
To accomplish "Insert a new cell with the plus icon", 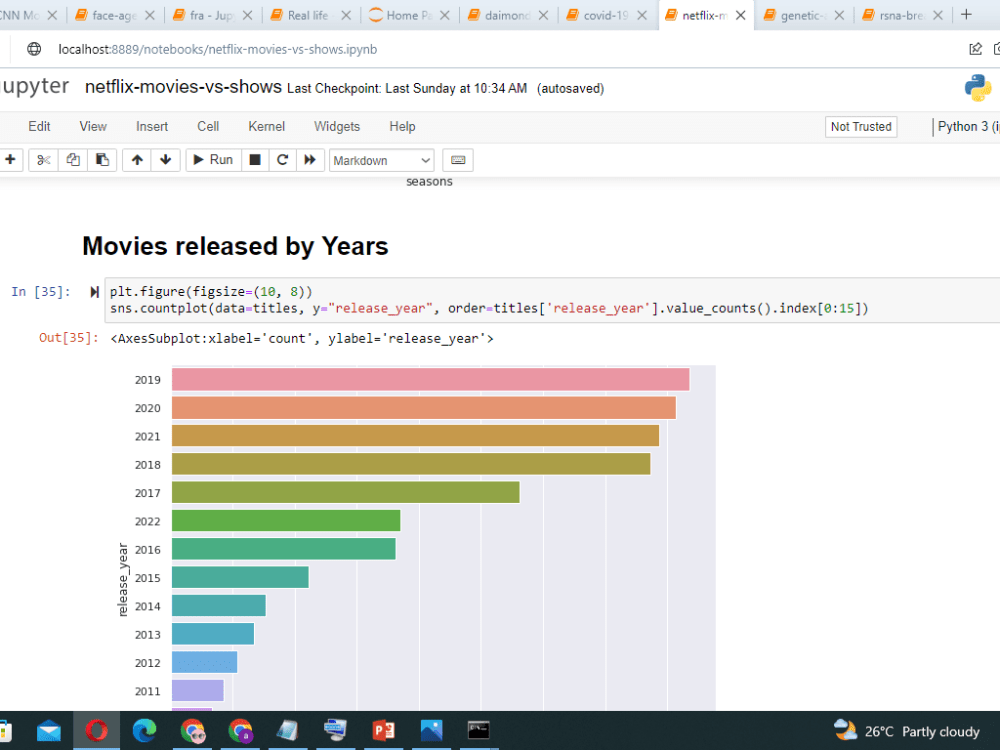I will [10, 160].
